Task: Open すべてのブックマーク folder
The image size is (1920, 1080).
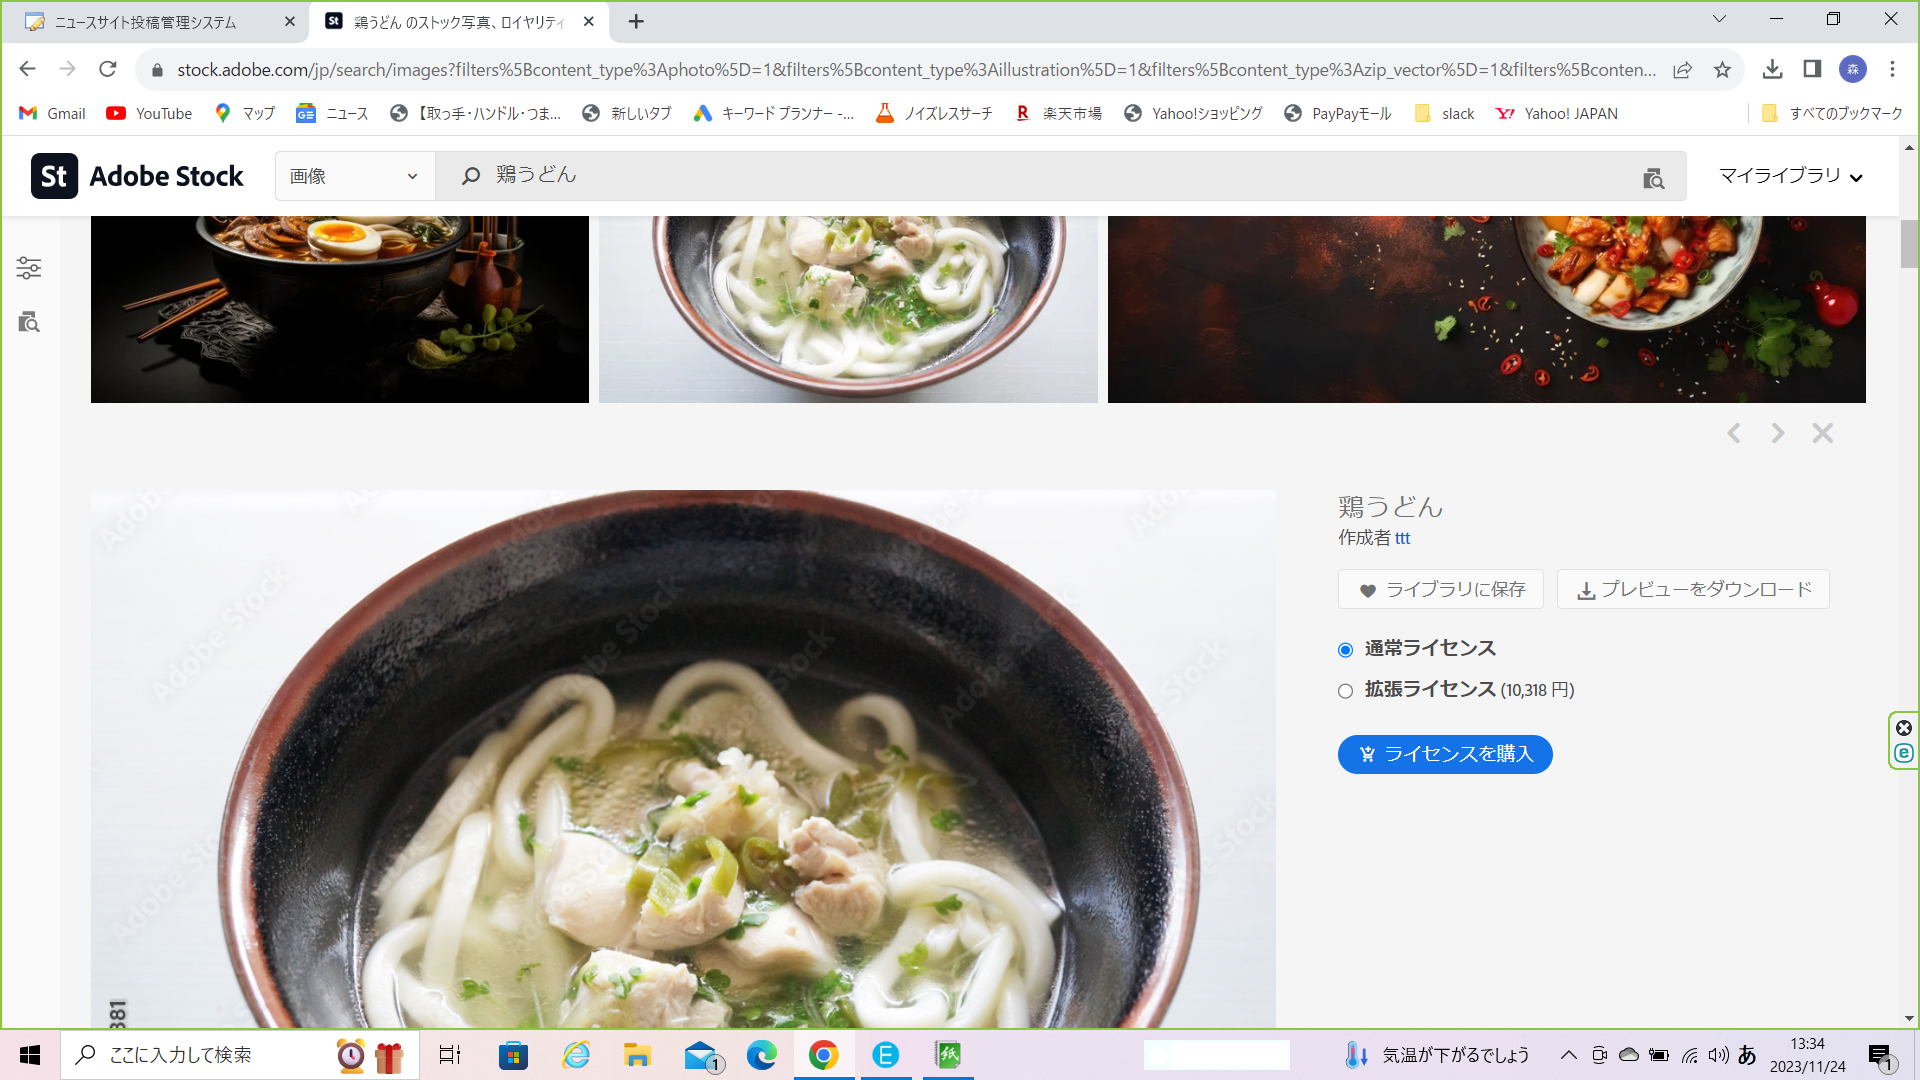Action: [1832, 113]
